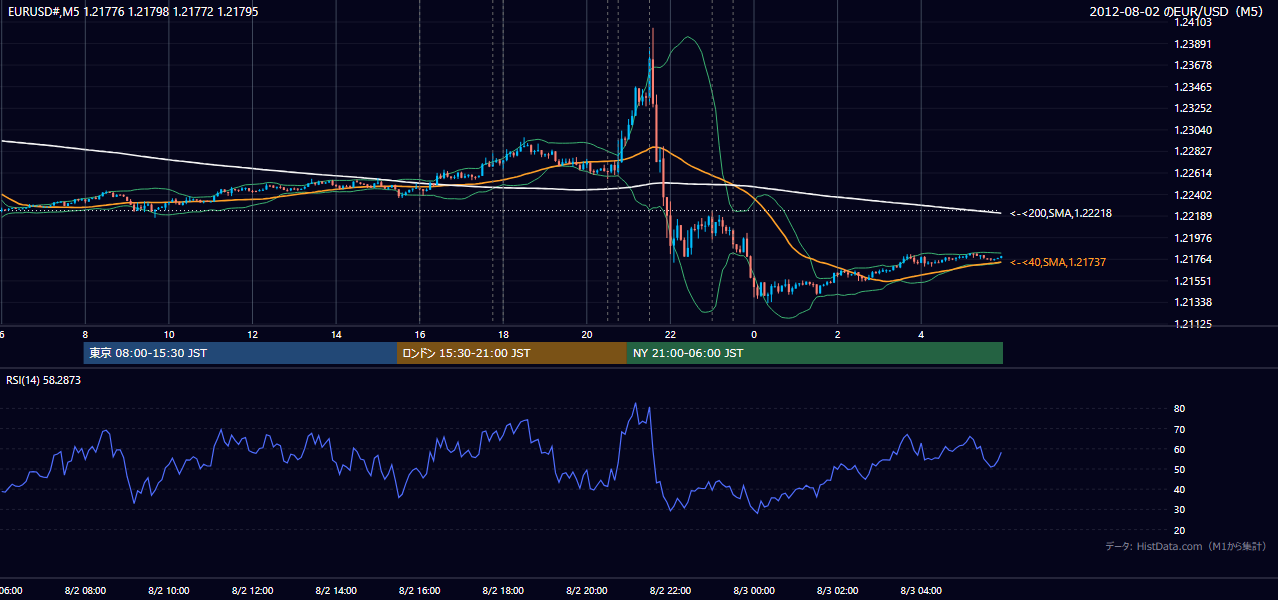1278x600 pixels.
Task: Select the 8/2 16:00 bottom time label
Action: (x=420, y=591)
